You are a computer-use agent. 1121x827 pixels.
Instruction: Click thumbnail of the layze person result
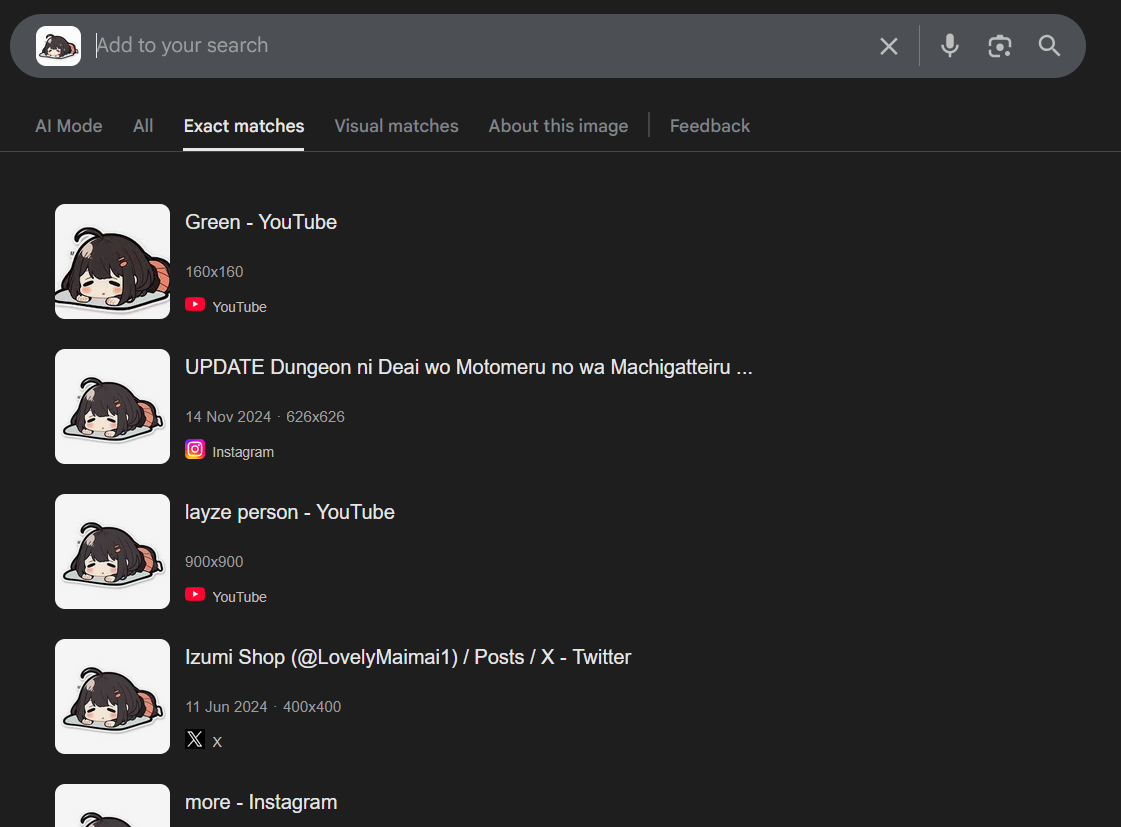pyautogui.click(x=112, y=552)
